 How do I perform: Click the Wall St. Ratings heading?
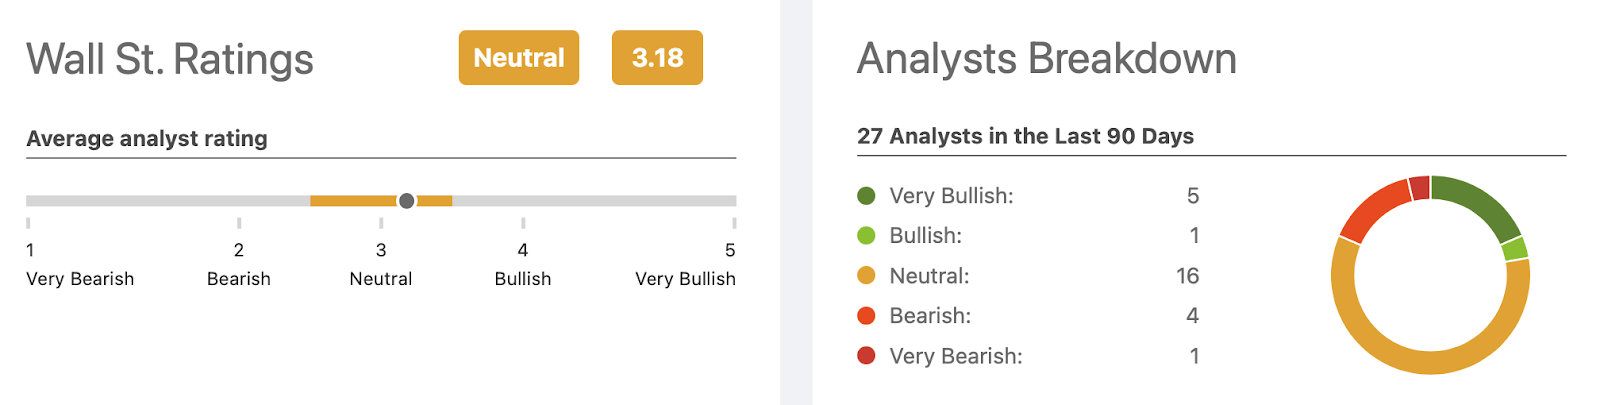170,59
